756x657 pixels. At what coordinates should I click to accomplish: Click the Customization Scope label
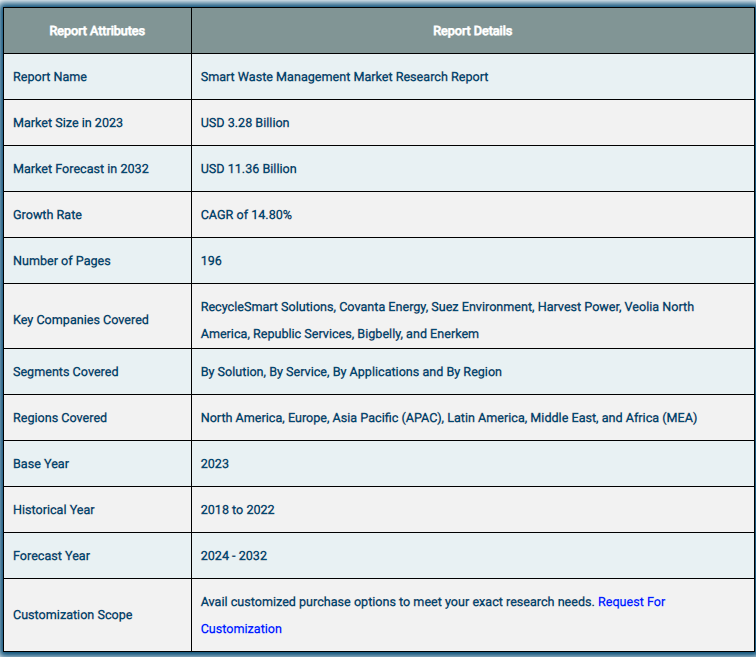pyautogui.click(x=73, y=615)
